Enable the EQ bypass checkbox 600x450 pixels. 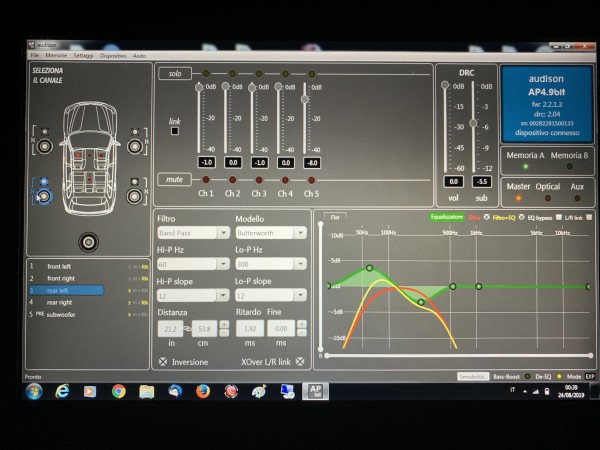point(559,217)
